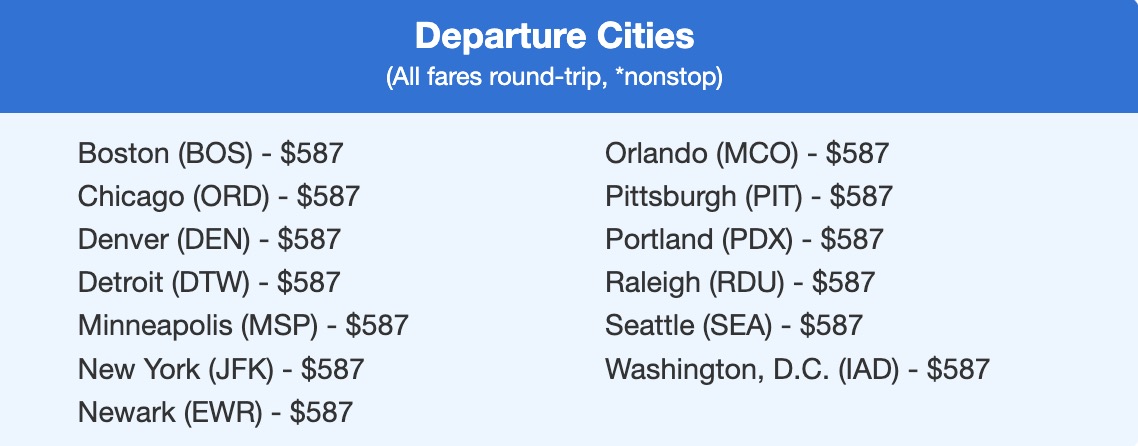The image size is (1138, 446).
Task: Open the Denver (DEN) fare entry
Action: click(x=209, y=240)
